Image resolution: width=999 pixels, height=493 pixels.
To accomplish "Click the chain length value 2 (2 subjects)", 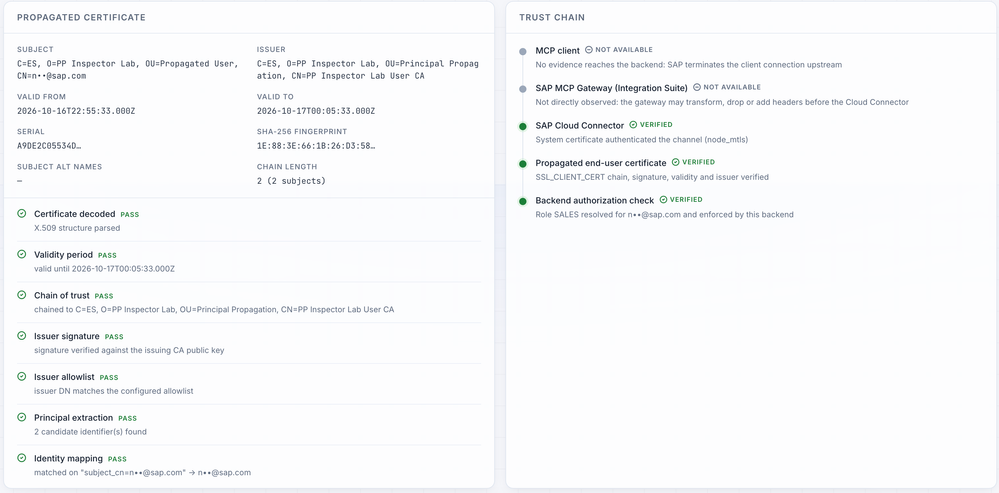I will 291,181.
